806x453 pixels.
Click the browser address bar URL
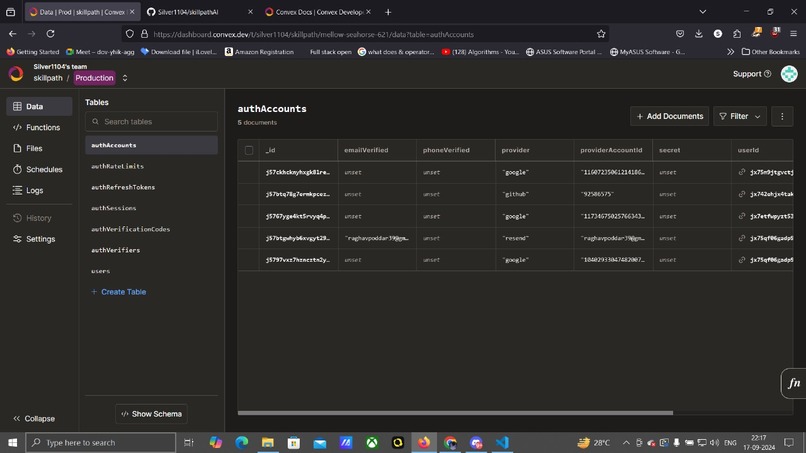point(313,34)
